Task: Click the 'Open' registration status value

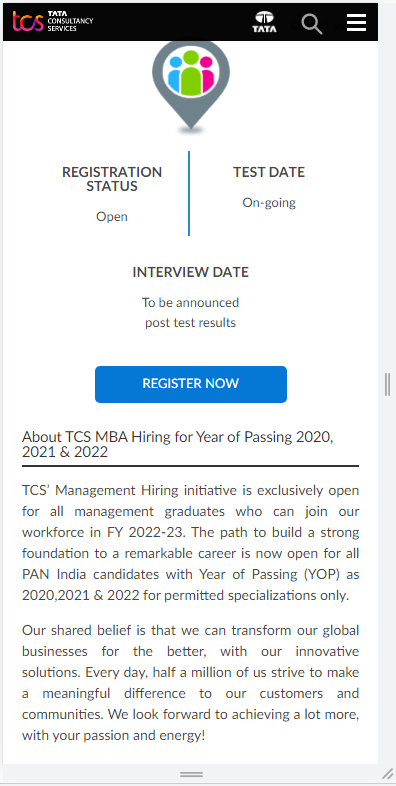Action: 112,217
